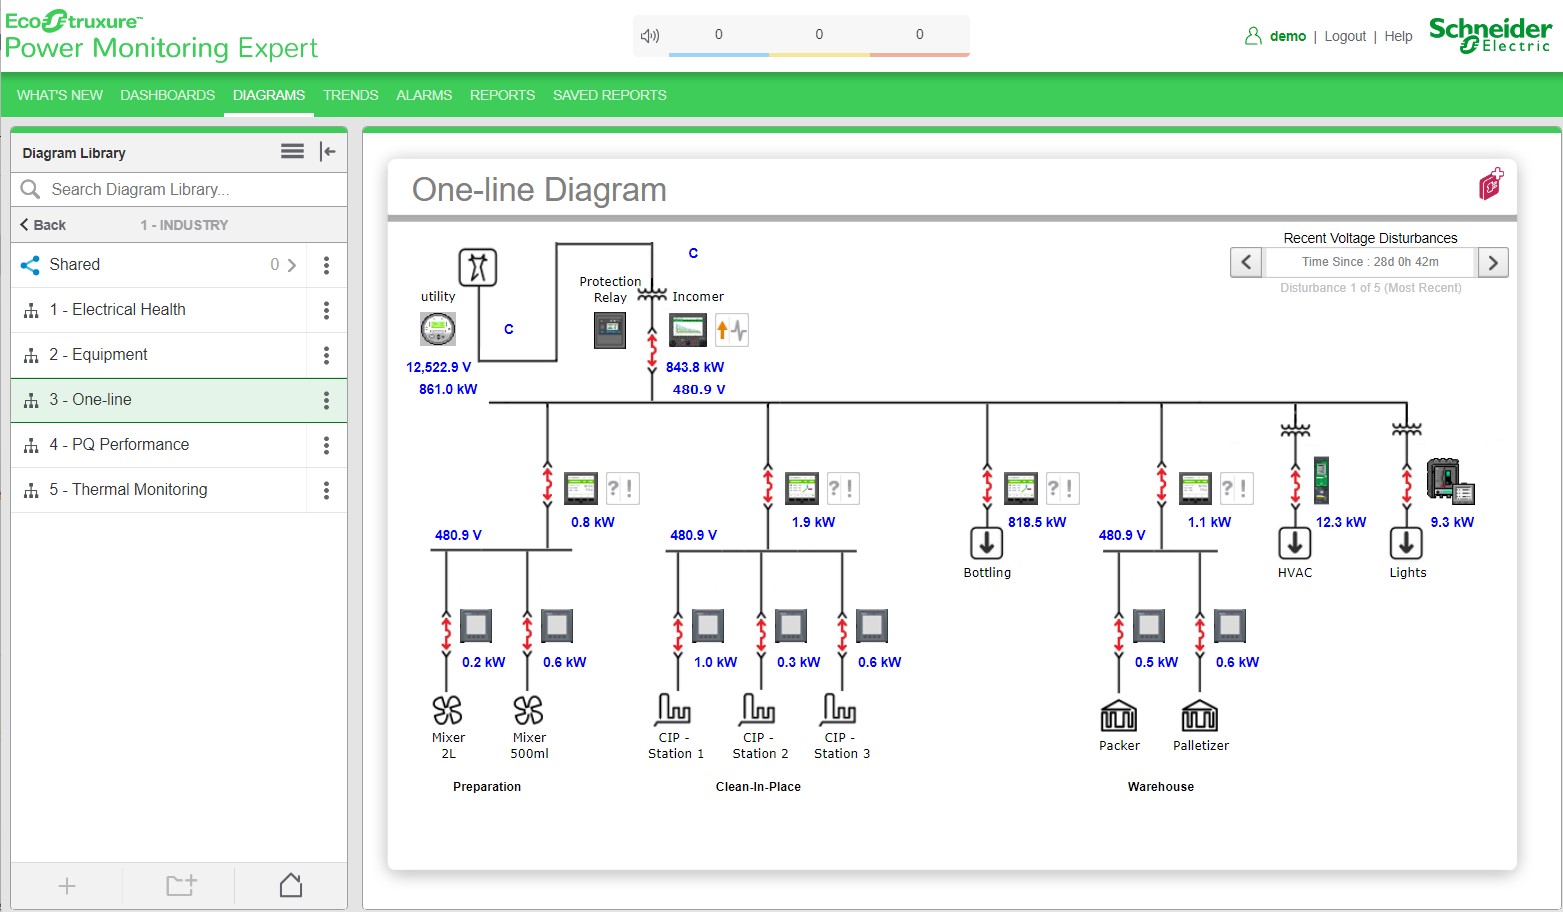1563x912 pixels.
Task: Click the diagram add-to-favorites tag icon
Action: [1491, 184]
